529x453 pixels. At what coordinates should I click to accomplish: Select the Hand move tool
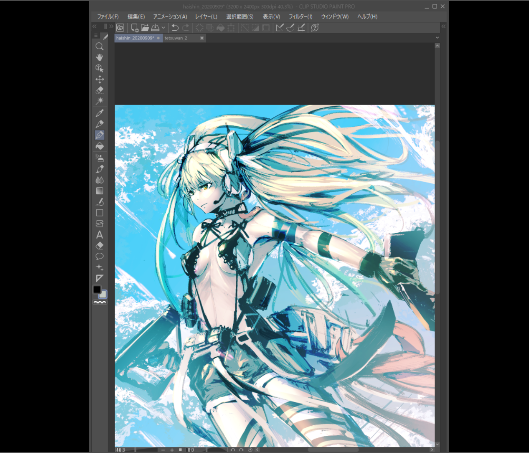99,57
